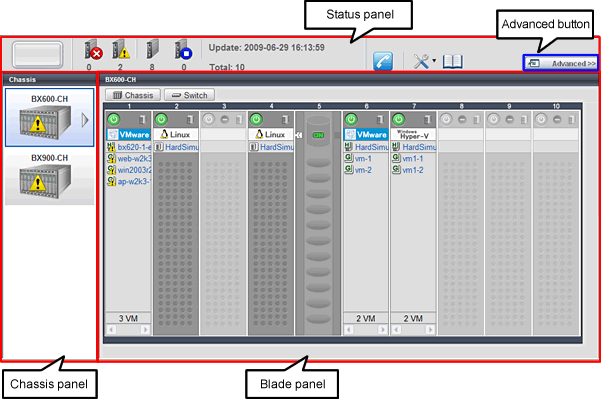Click the minus status icon in slot 8
The width and height of the screenshot is (601, 399).
(x=462, y=120)
